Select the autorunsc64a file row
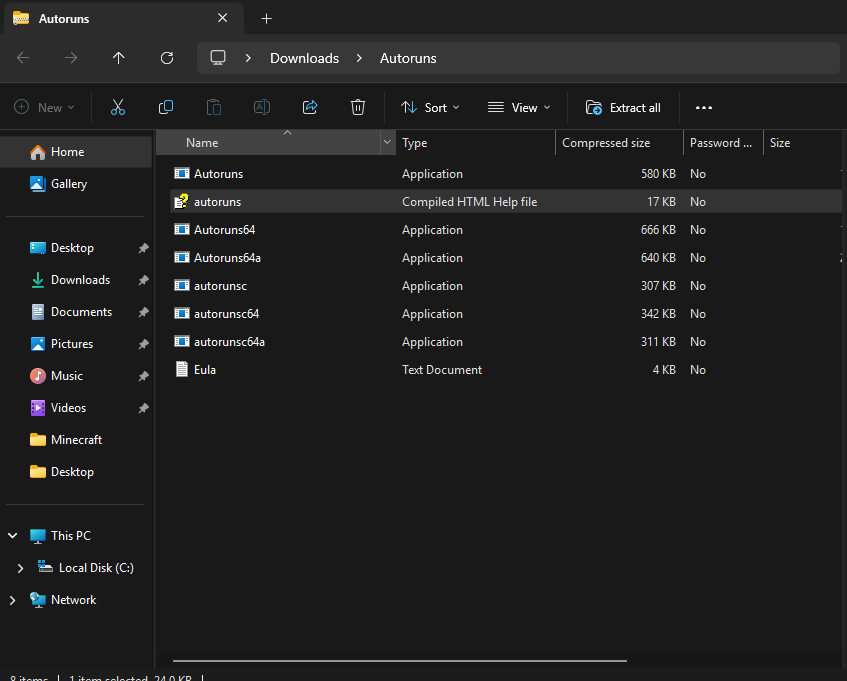 click(506, 342)
